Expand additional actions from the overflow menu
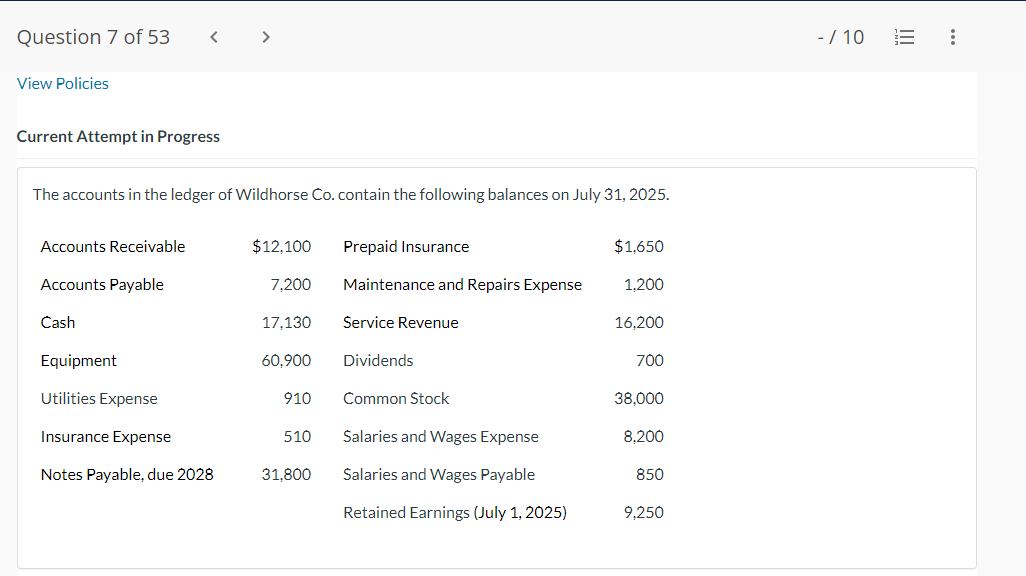1026x576 pixels. click(x=952, y=36)
